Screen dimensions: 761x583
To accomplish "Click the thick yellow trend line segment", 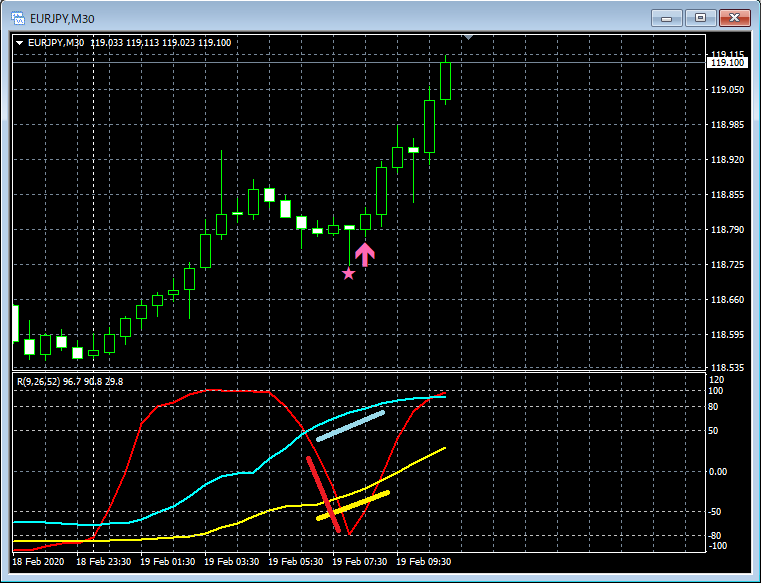I will point(353,506).
